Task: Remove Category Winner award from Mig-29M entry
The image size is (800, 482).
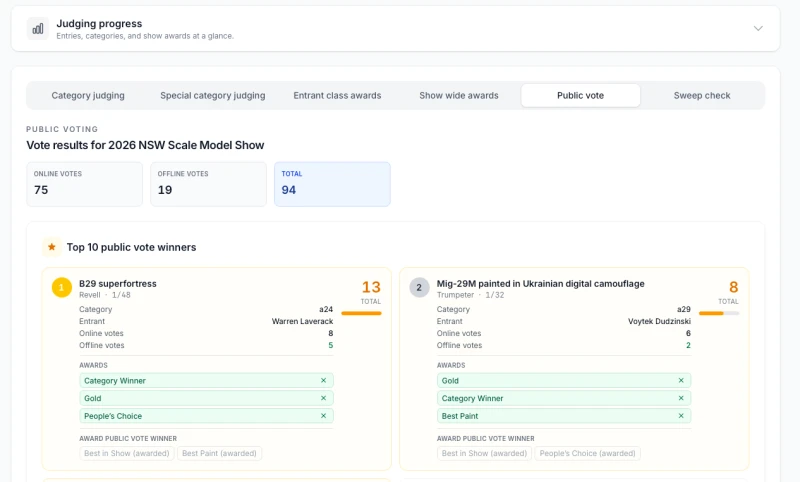Action: [x=681, y=398]
